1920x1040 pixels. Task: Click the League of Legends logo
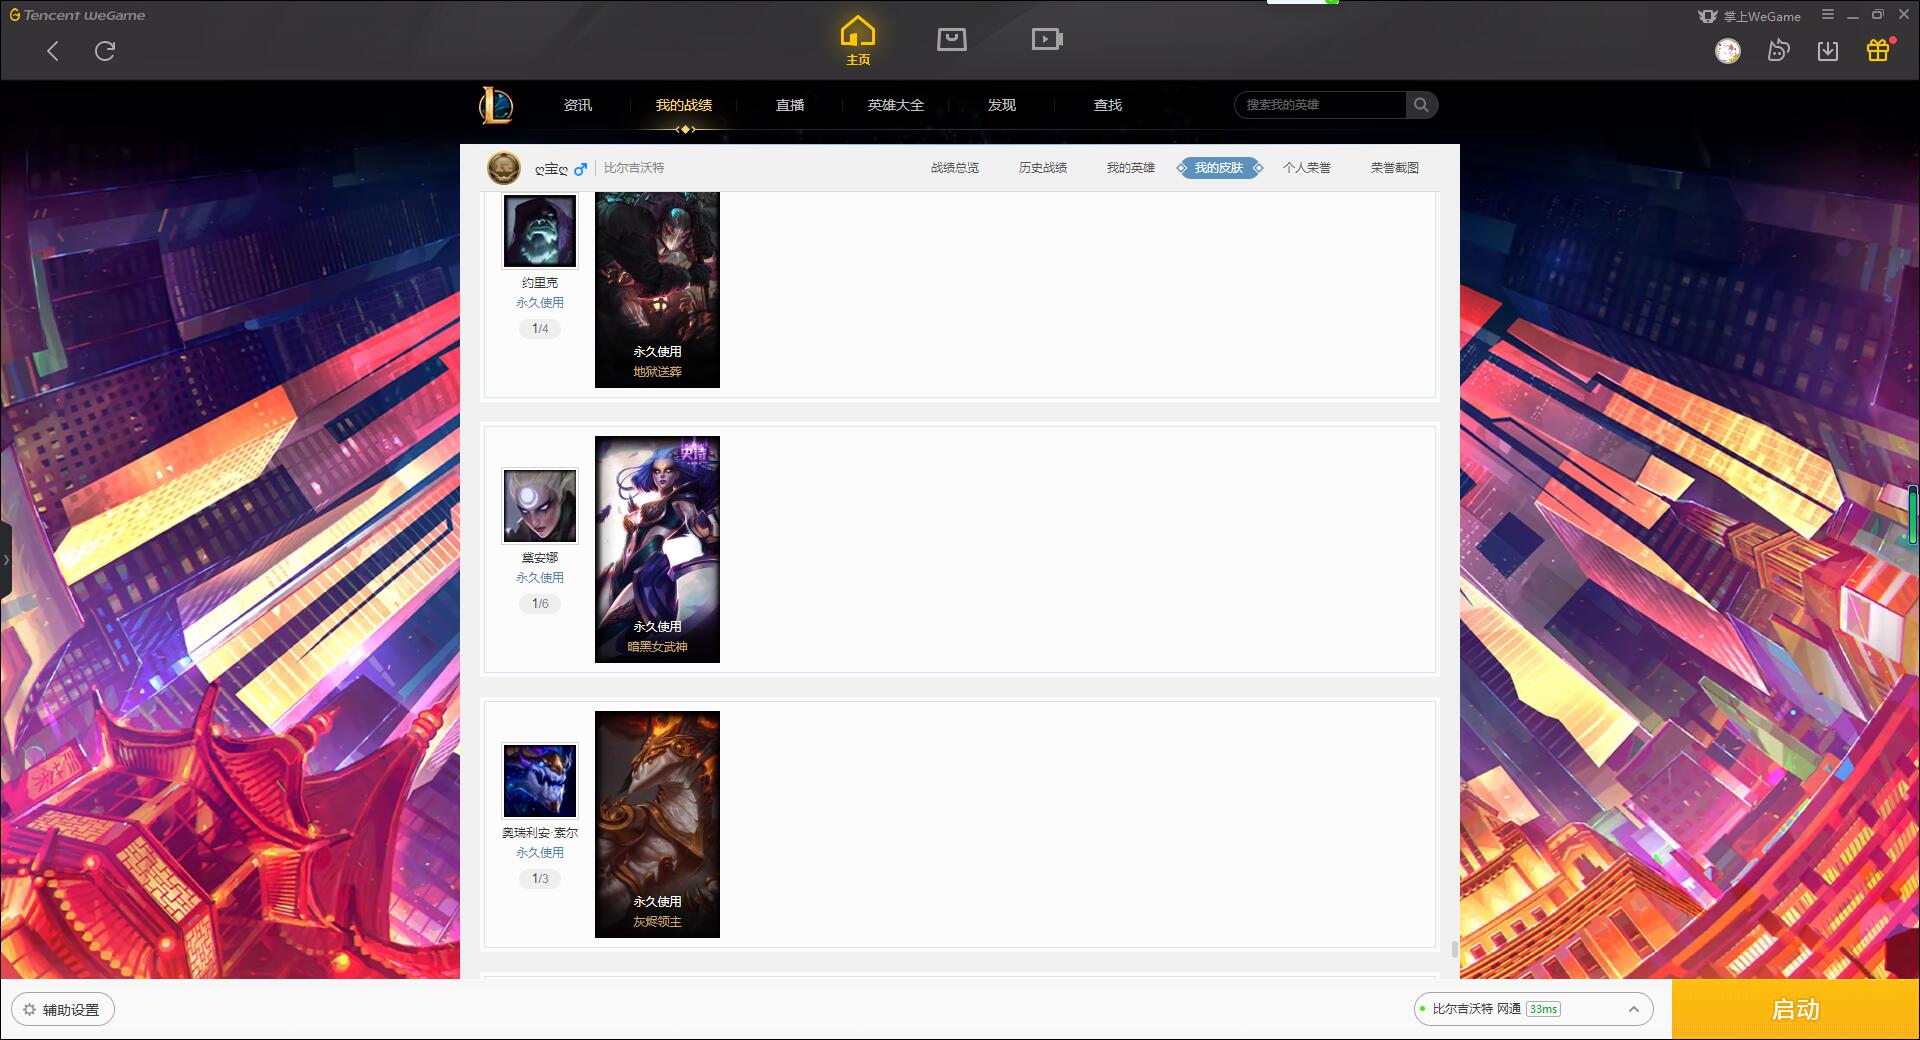click(x=496, y=105)
